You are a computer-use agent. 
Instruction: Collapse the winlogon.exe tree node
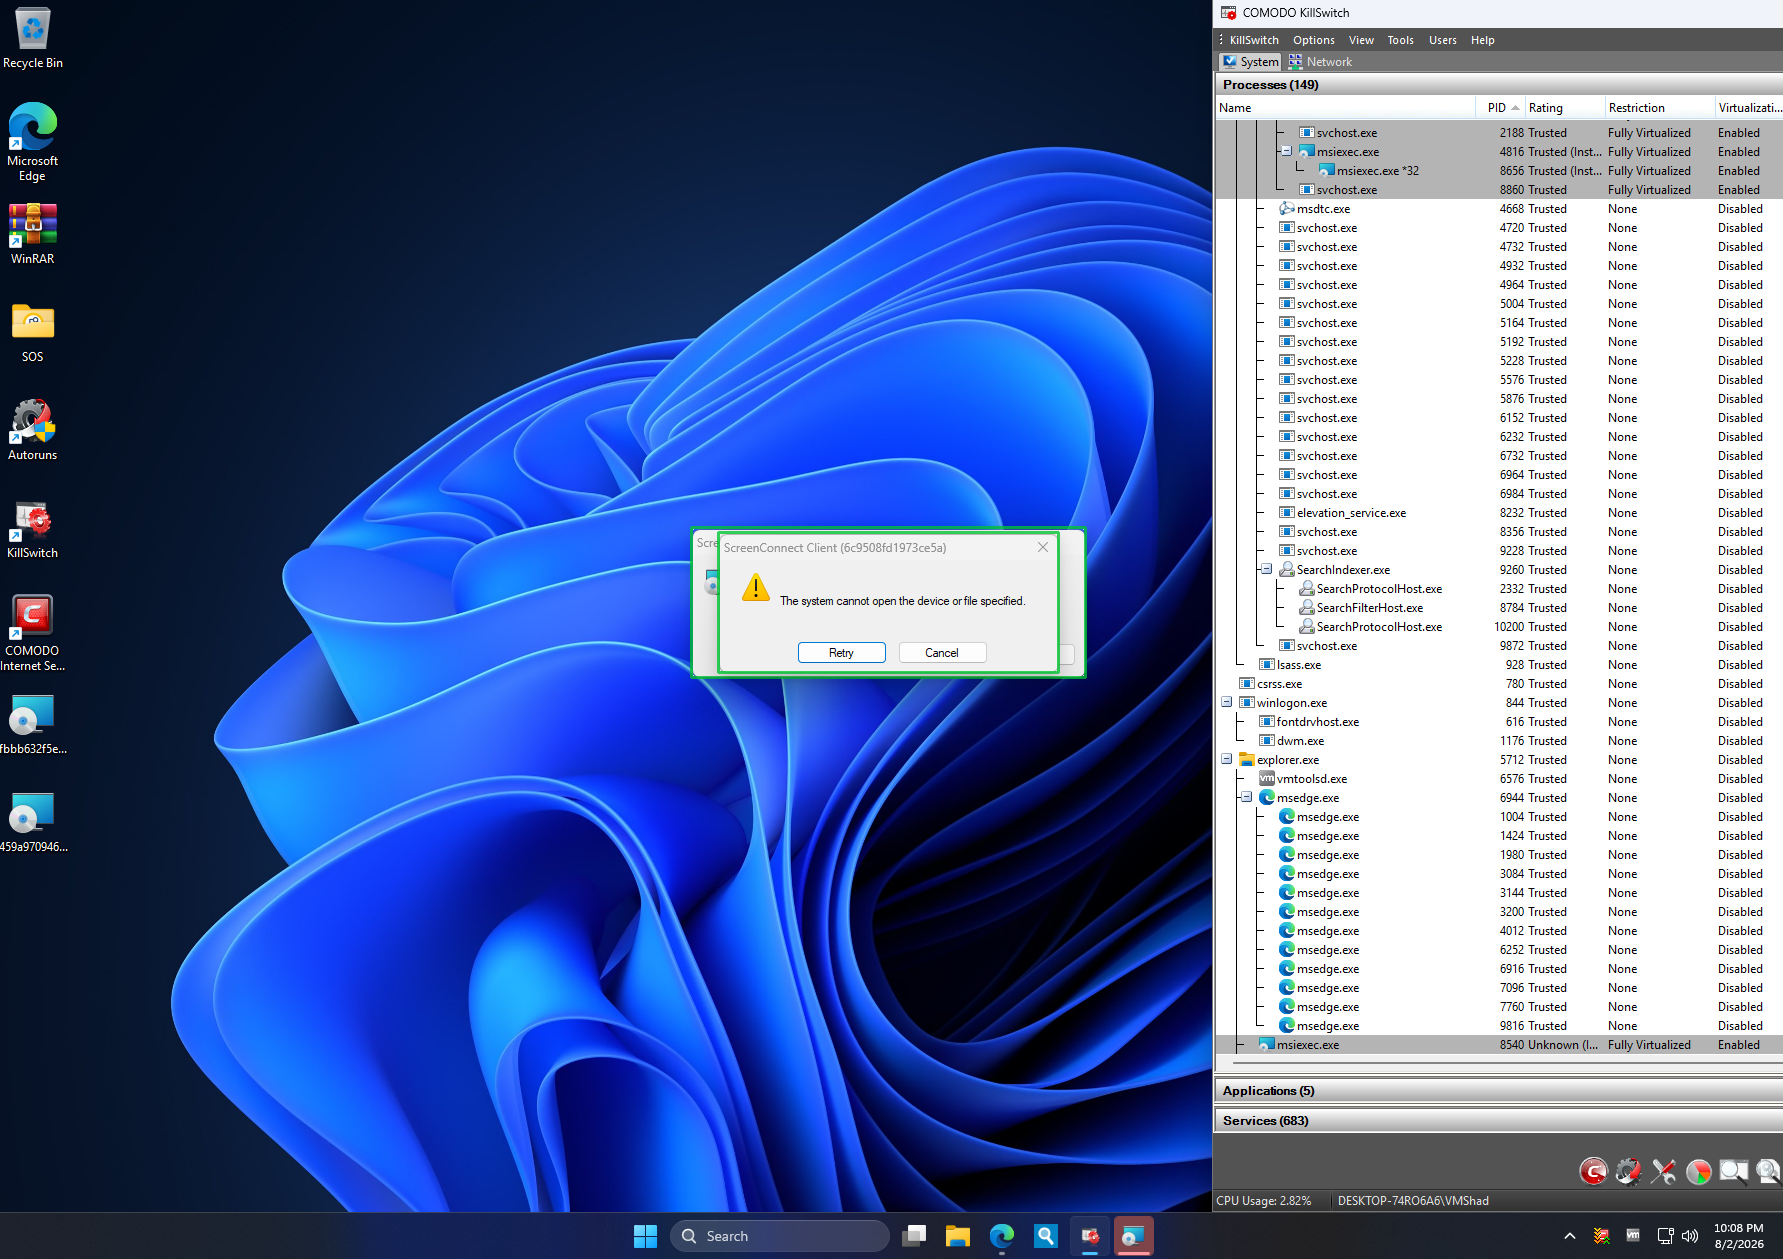coord(1227,702)
